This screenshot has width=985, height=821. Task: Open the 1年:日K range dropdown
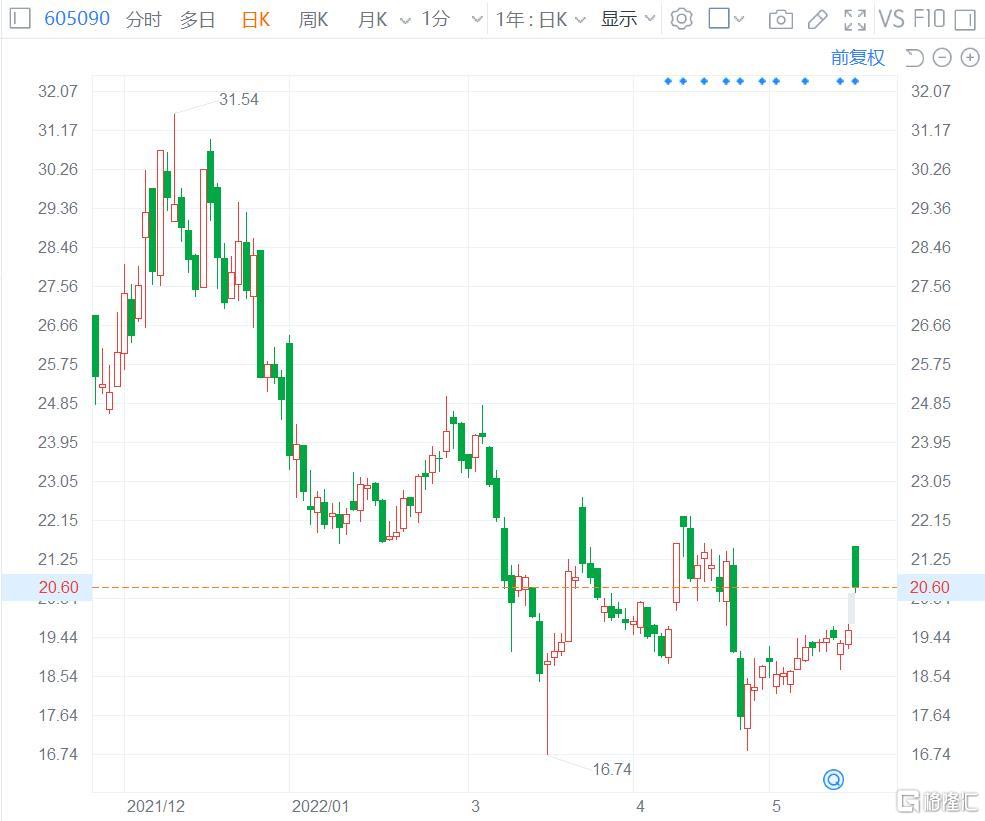click(x=541, y=19)
